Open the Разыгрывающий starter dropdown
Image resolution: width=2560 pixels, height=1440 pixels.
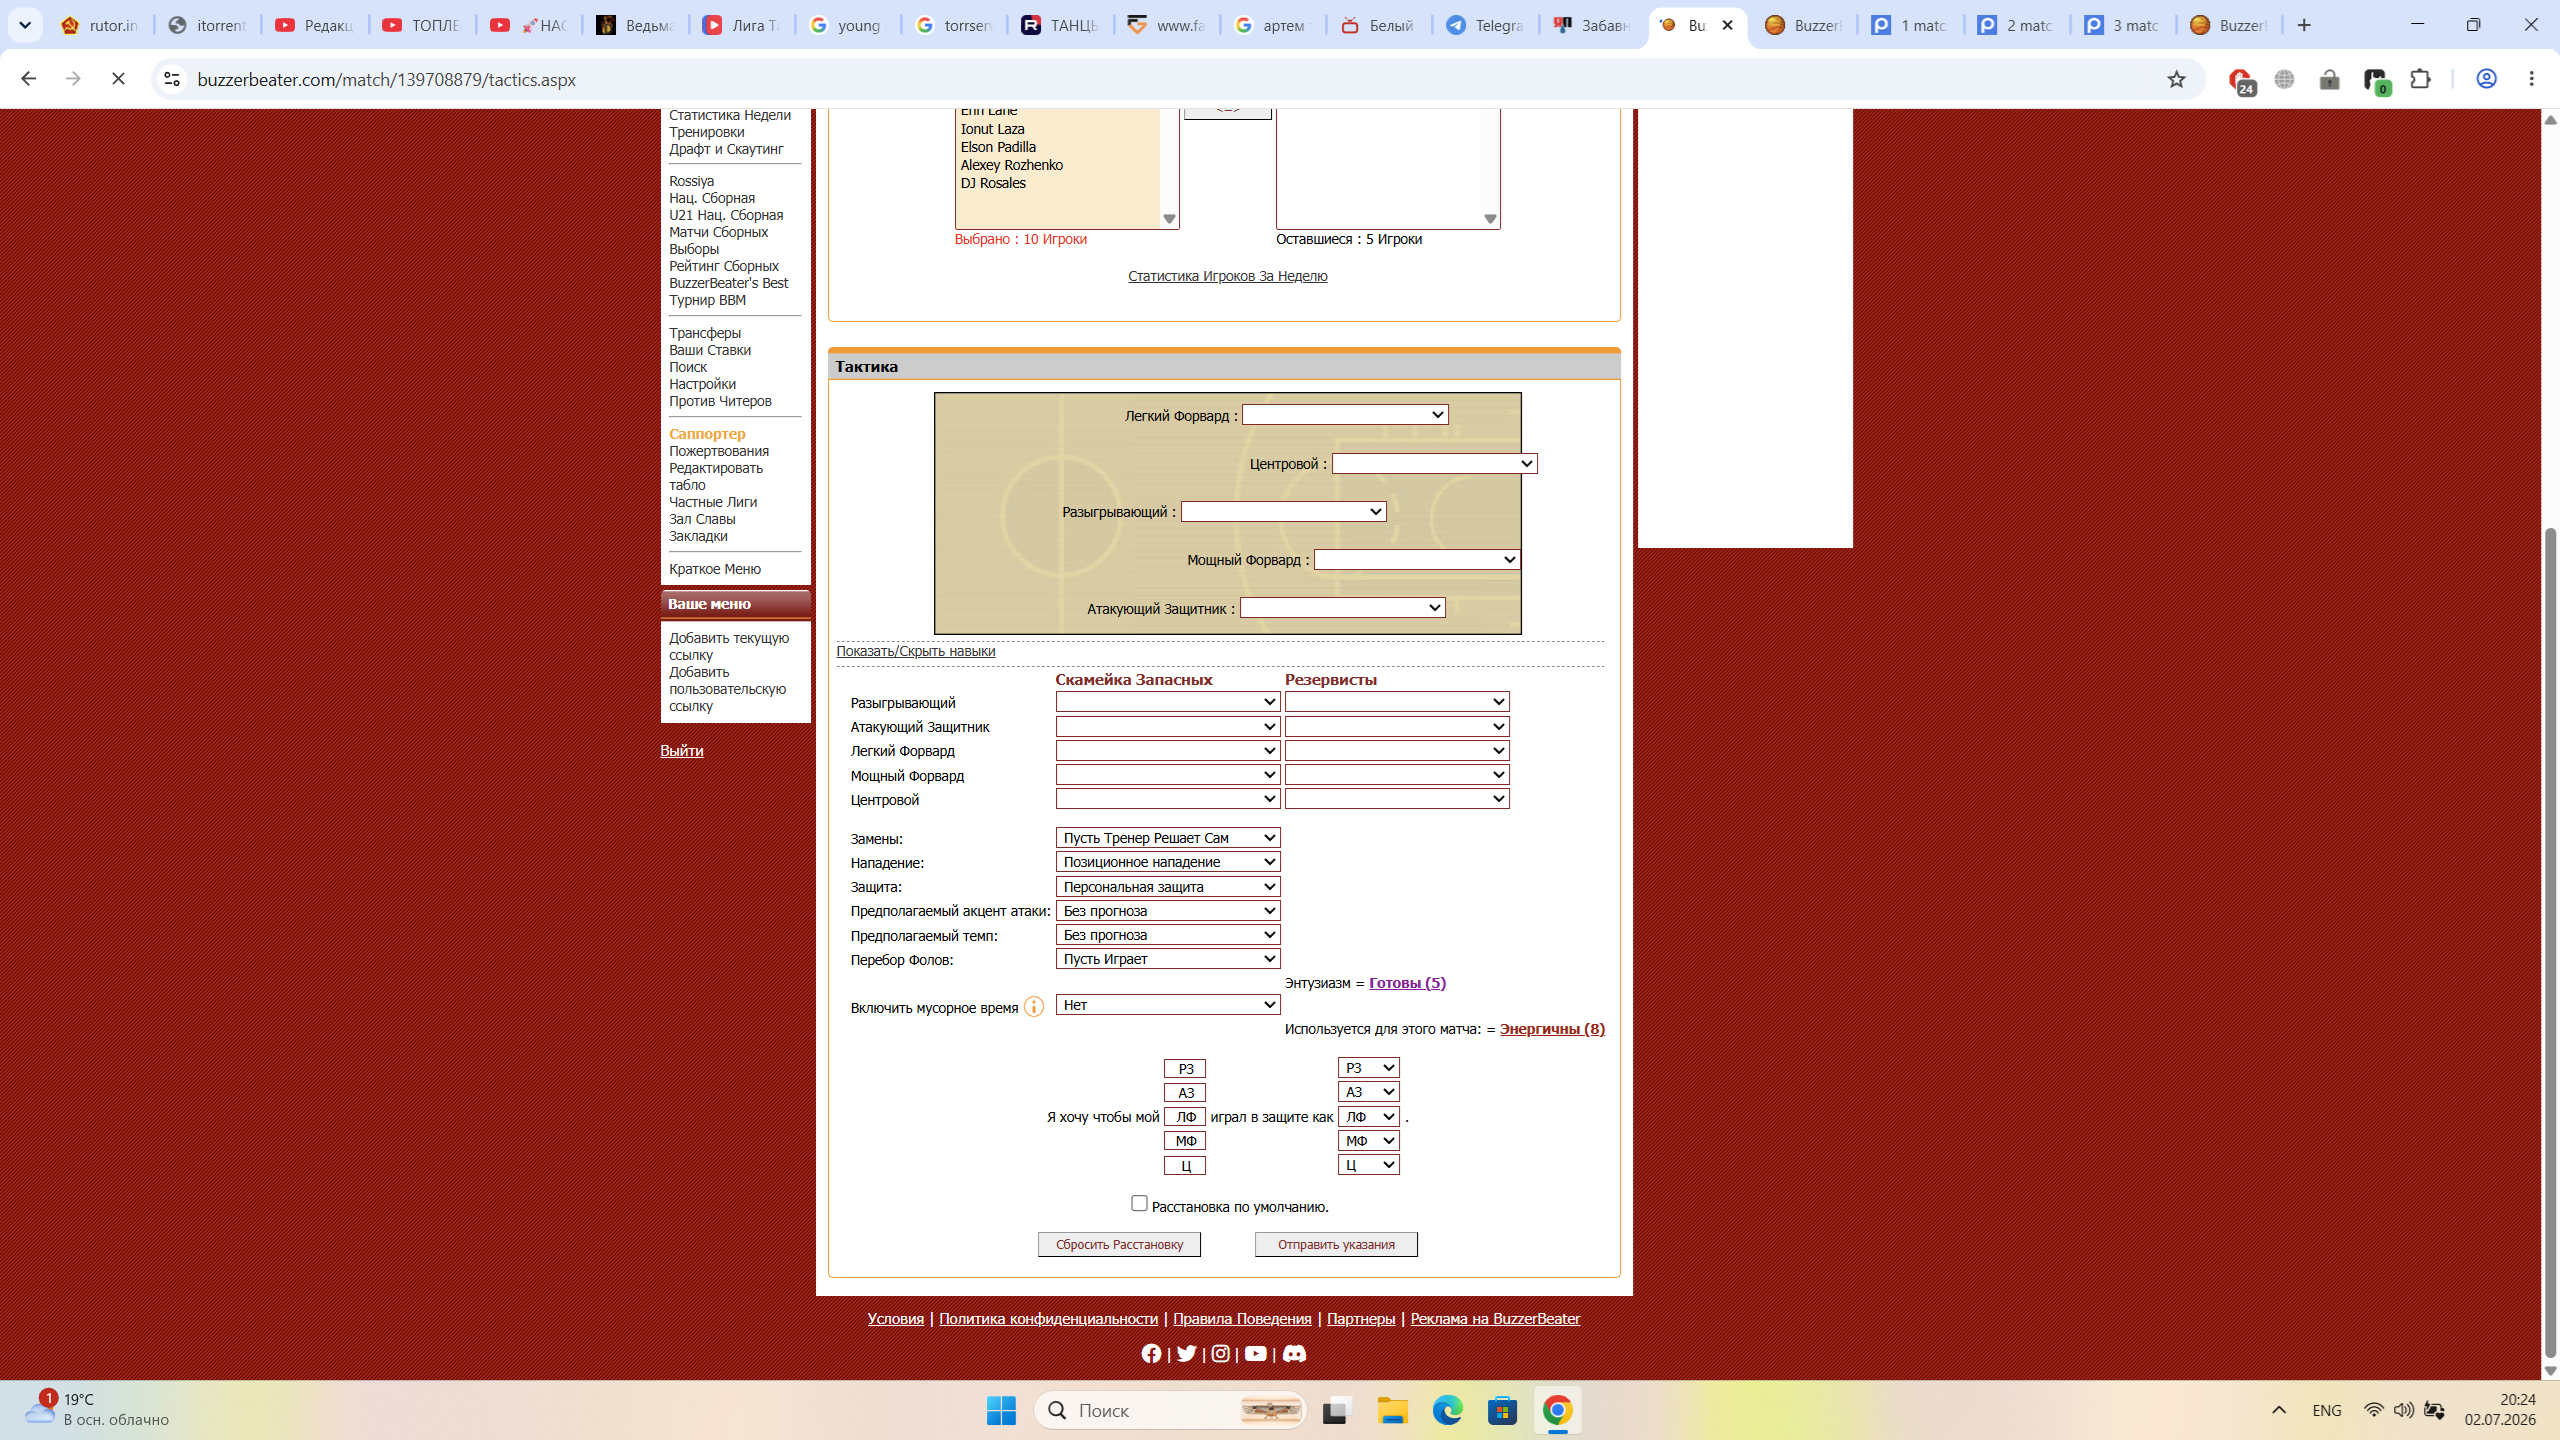tap(1283, 512)
